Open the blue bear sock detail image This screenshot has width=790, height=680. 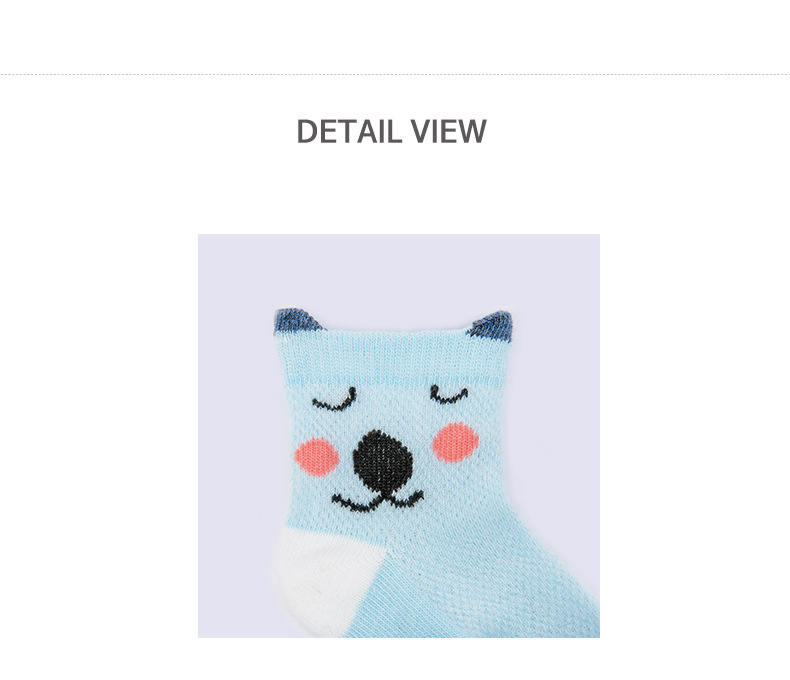tap(399, 436)
